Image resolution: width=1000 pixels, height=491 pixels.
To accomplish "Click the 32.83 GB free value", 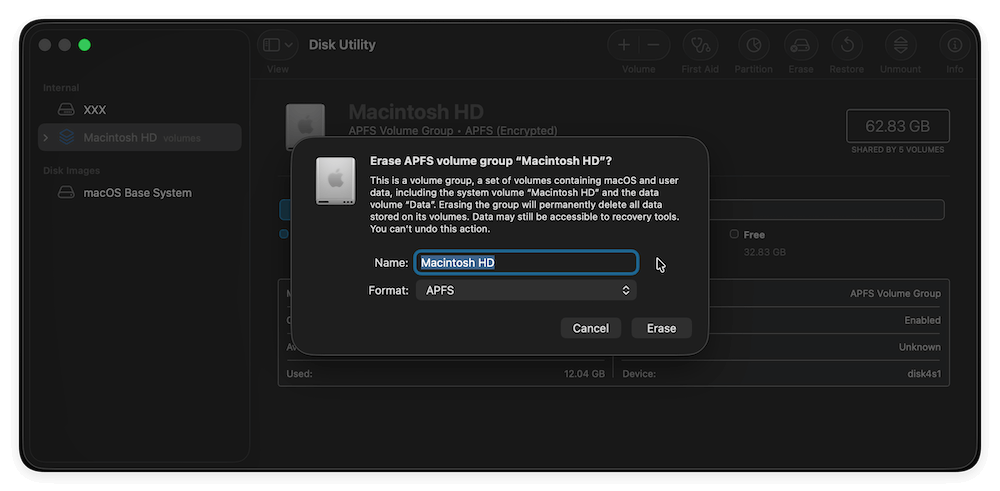I will tap(765, 252).
